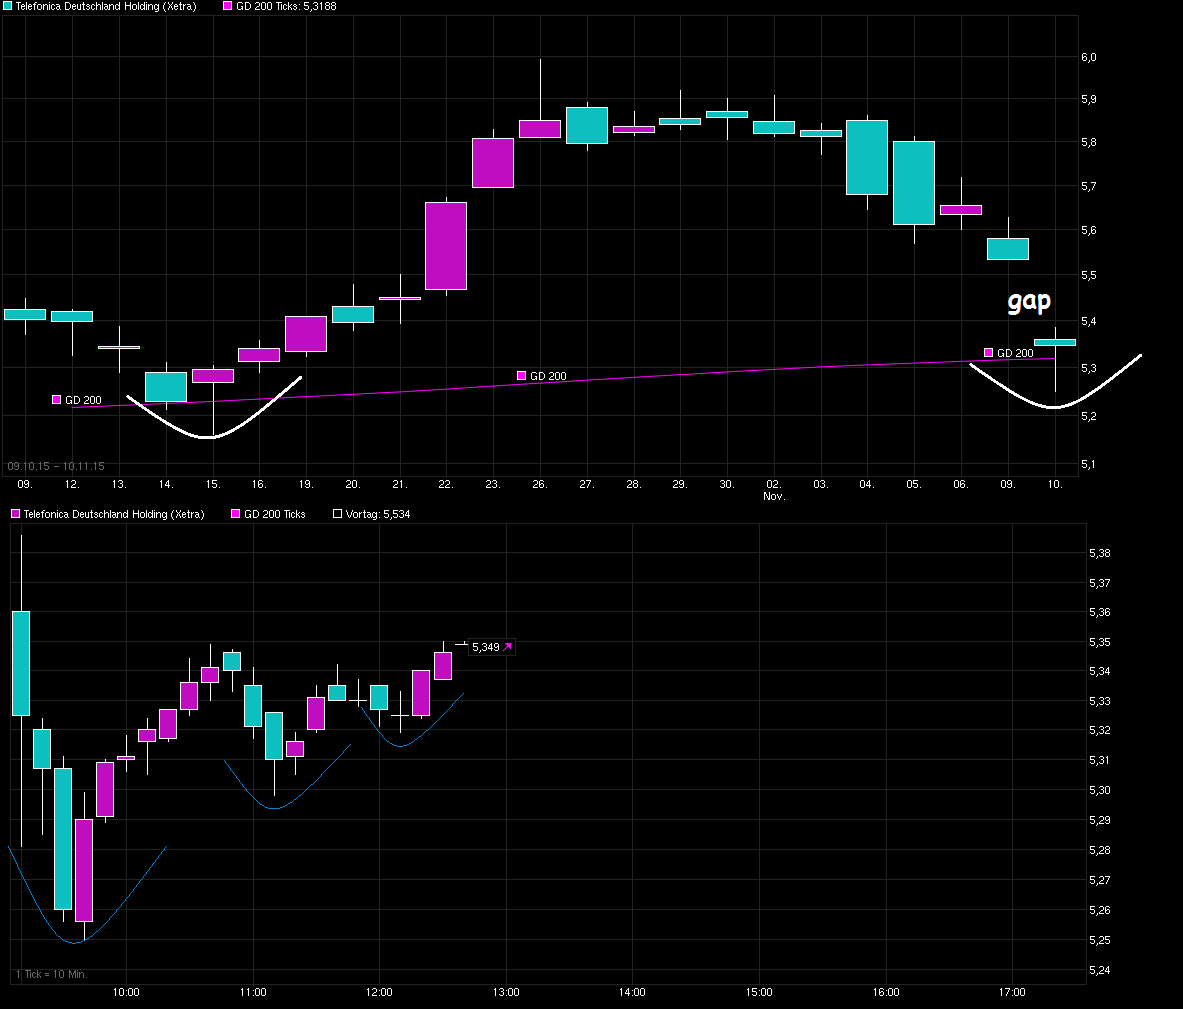The image size is (1183, 1009).
Task: Click the pink arrow icon beside 5,349
Action: click(x=507, y=648)
